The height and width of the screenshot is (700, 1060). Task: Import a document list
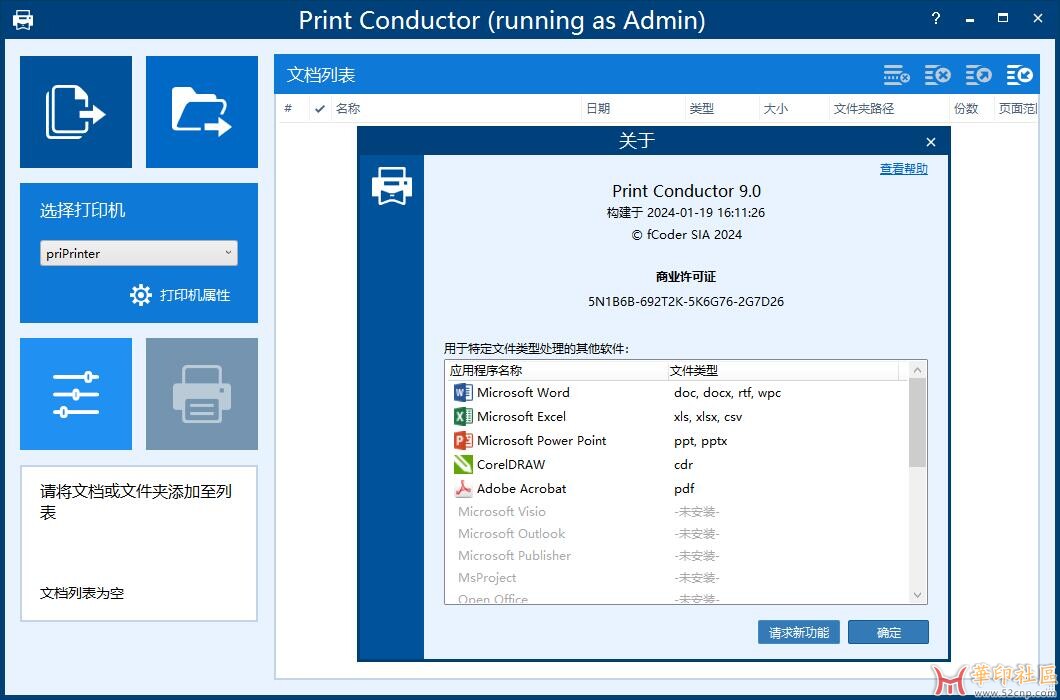click(1019, 75)
